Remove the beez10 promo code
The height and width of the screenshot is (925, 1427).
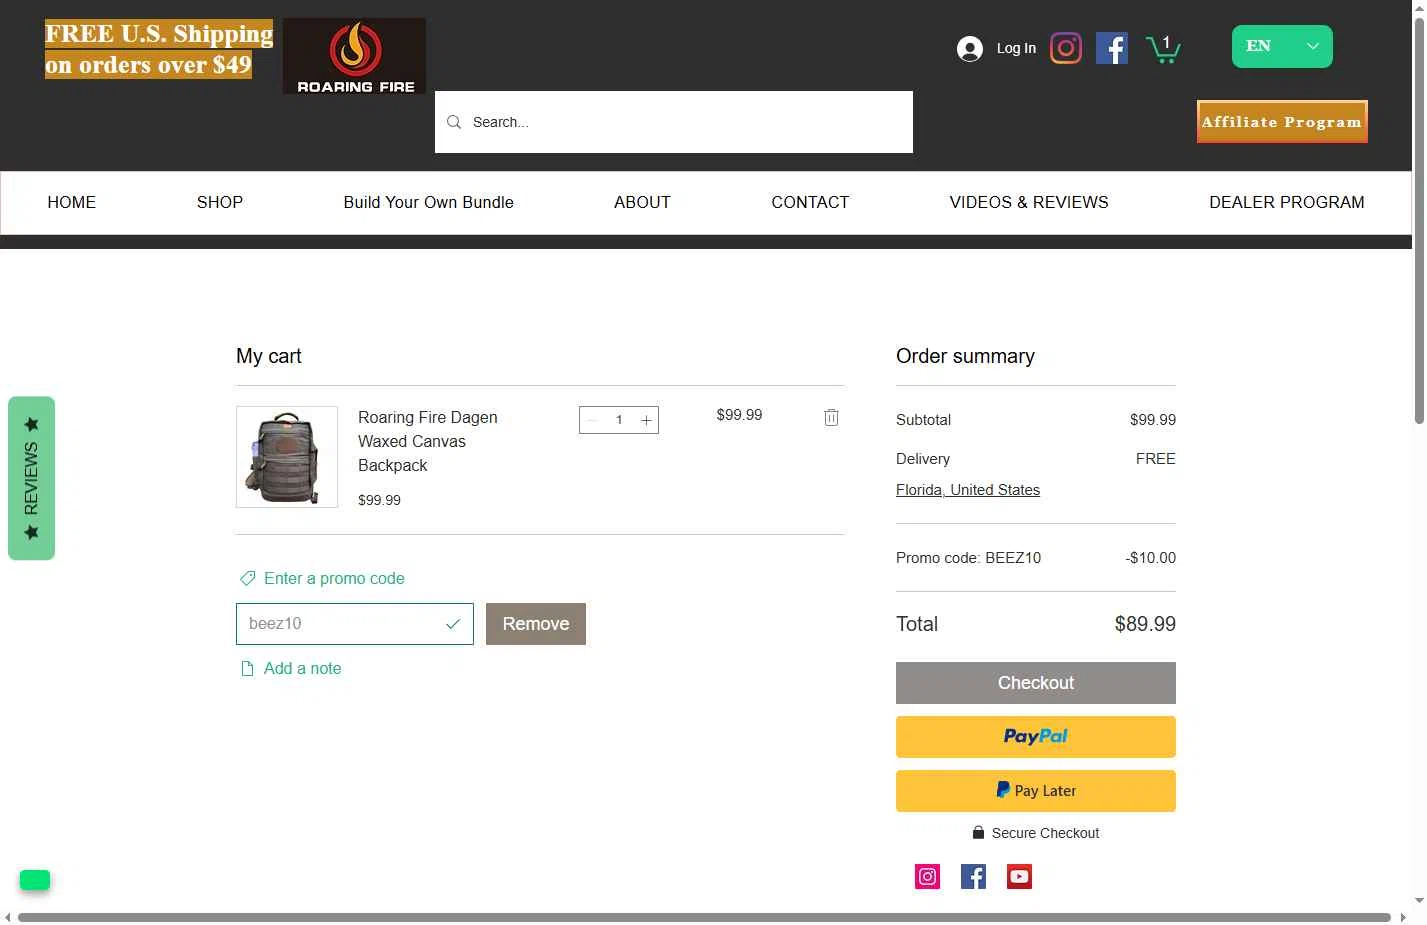pyautogui.click(x=536, y=624)
